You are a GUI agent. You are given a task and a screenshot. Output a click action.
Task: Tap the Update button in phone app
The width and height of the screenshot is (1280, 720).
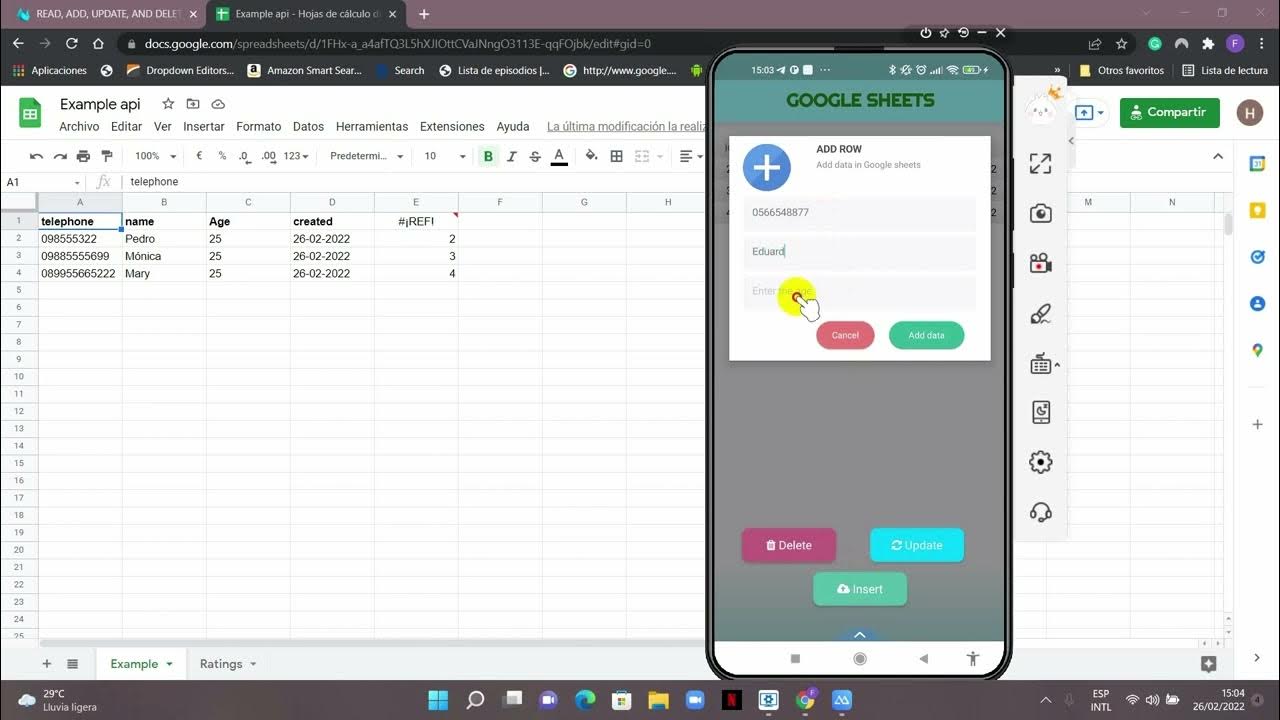click(x=917, y=545)
